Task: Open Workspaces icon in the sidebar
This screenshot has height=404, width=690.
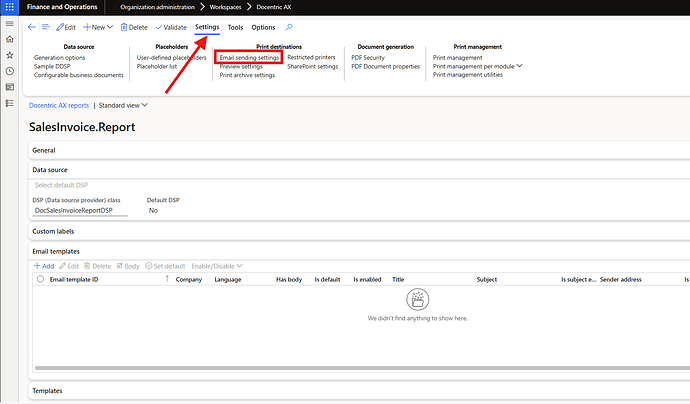Action: (x=9, y=87)
